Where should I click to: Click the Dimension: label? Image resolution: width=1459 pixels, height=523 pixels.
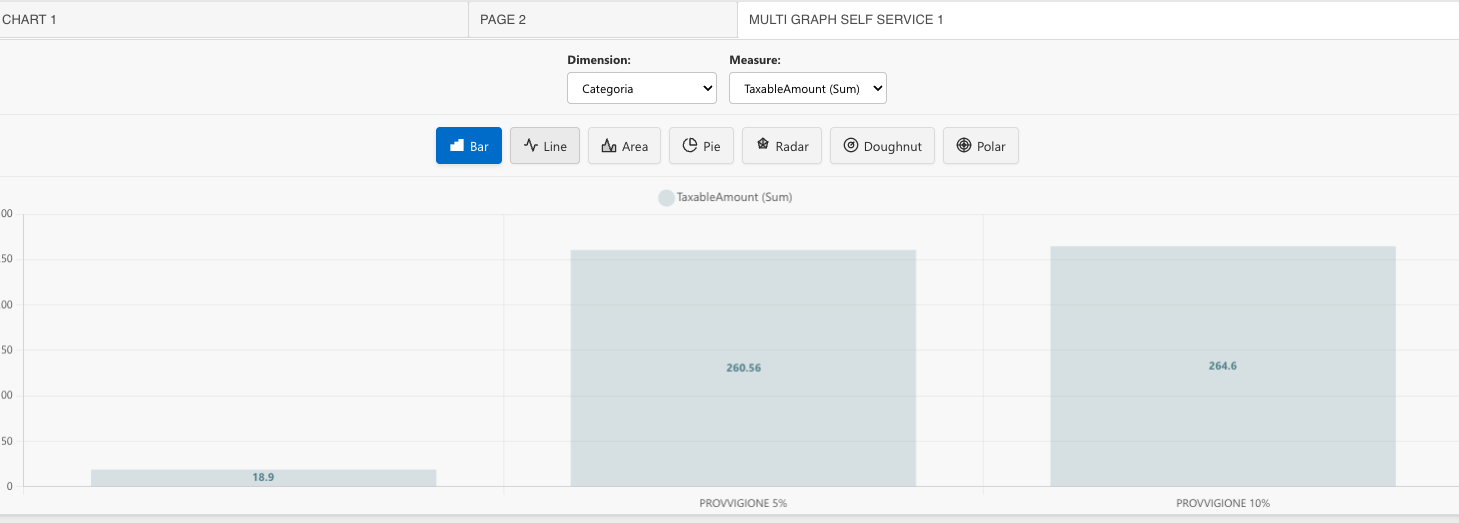(599, 60)
